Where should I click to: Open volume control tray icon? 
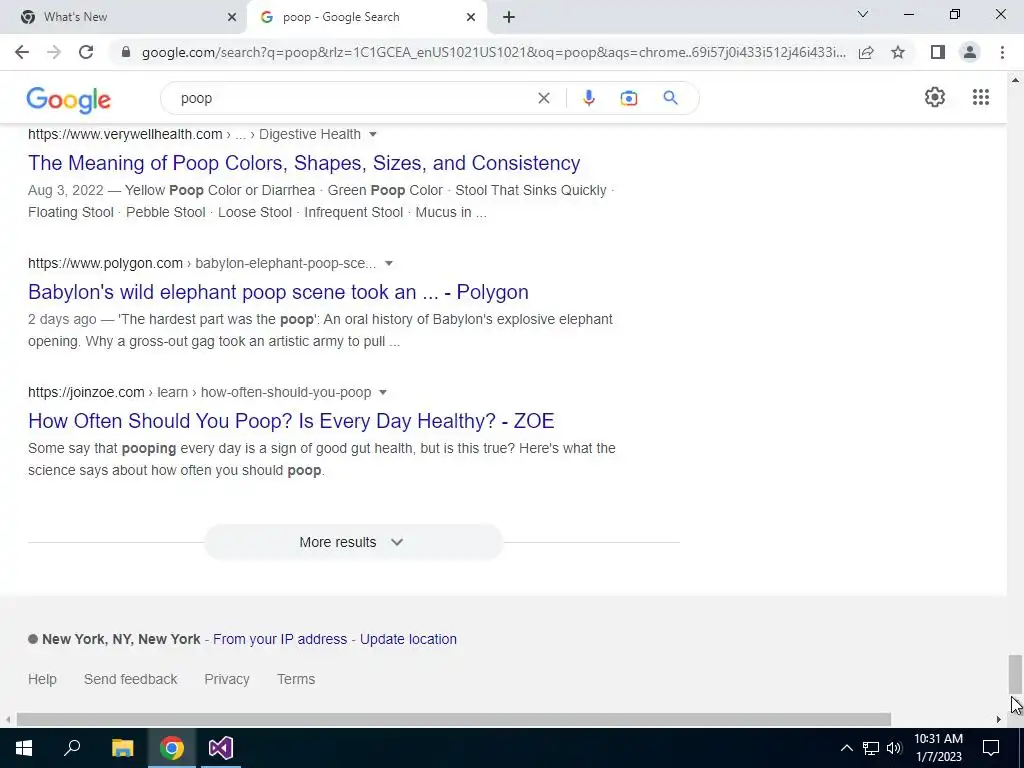[x=894, y=748]
